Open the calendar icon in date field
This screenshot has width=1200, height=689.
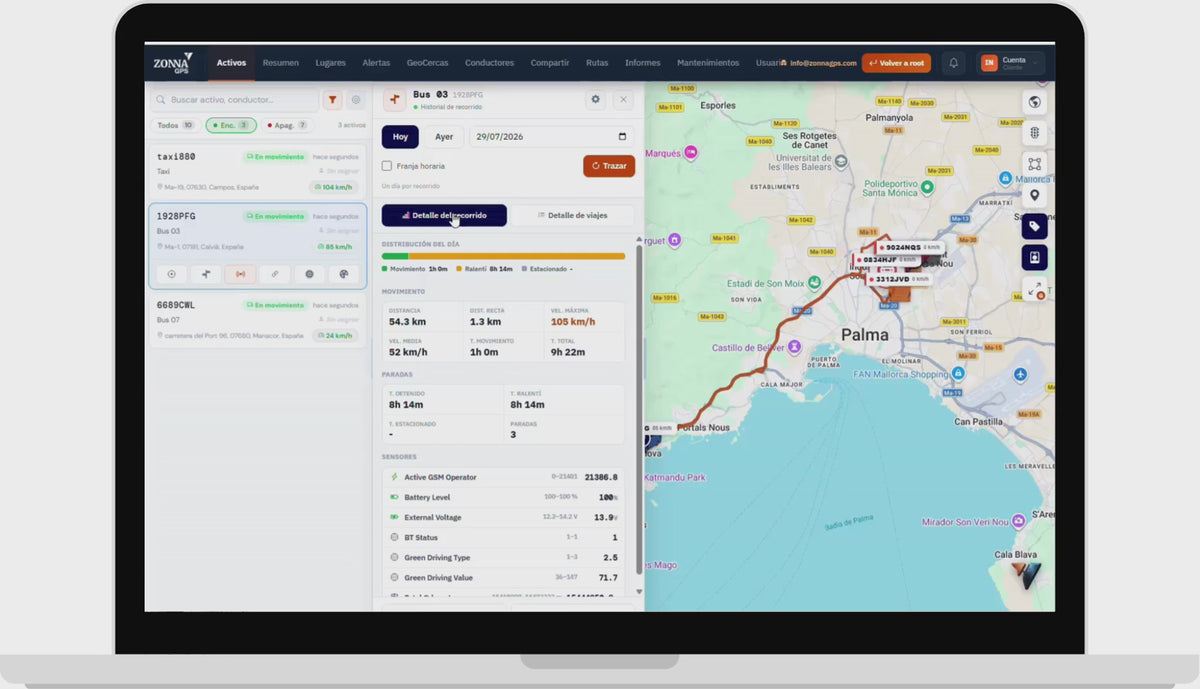pyautogui.click(x=622, y=137)
